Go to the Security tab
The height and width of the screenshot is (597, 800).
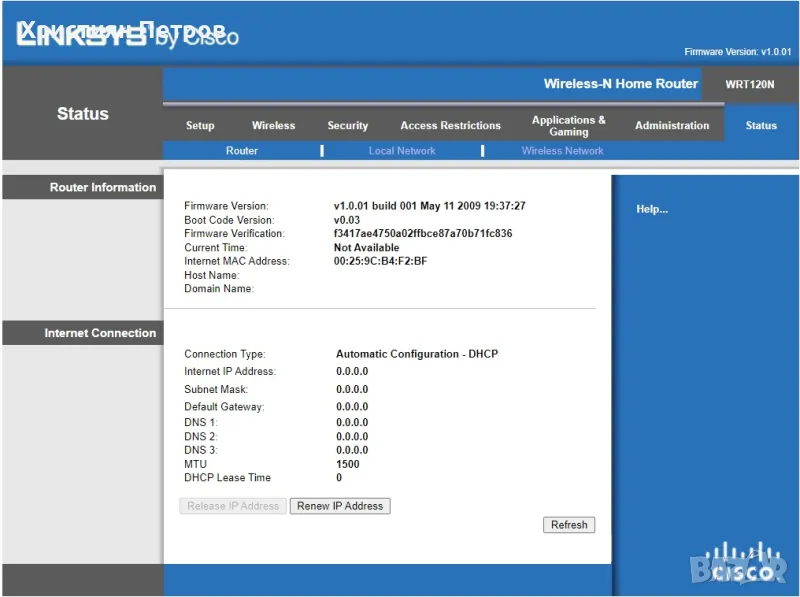(347, 126)
